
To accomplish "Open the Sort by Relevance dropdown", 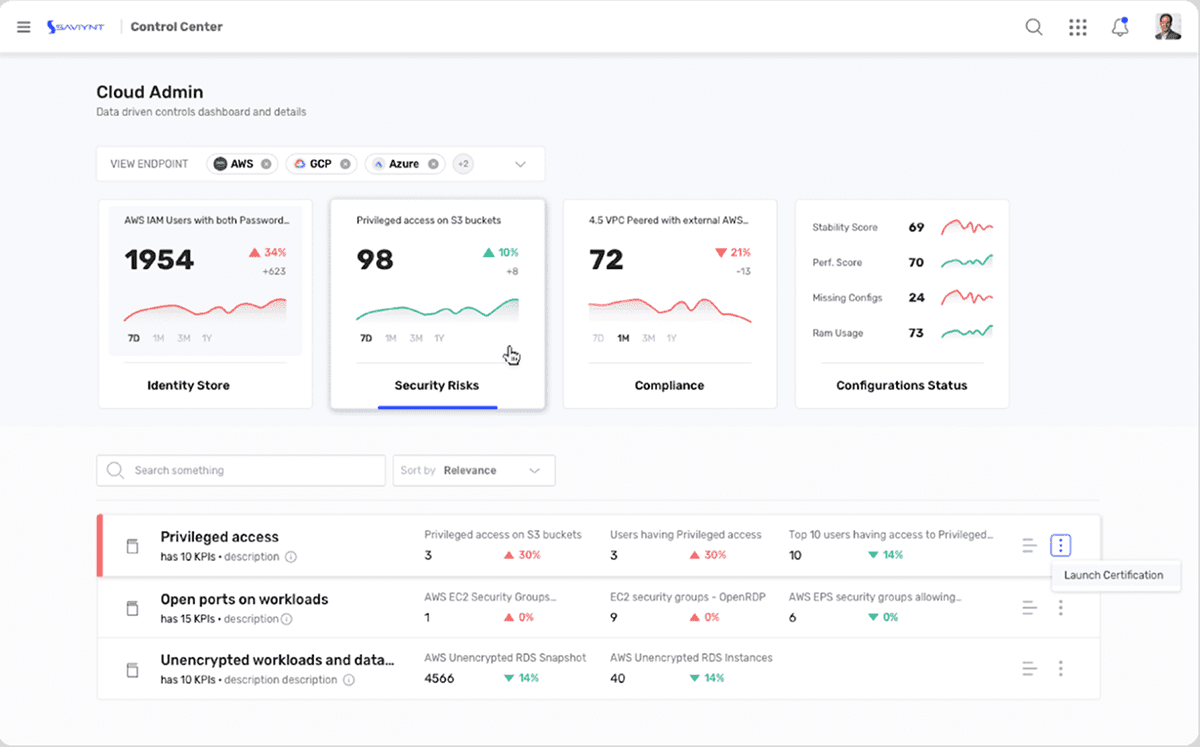I will click(x=474, y=470).
